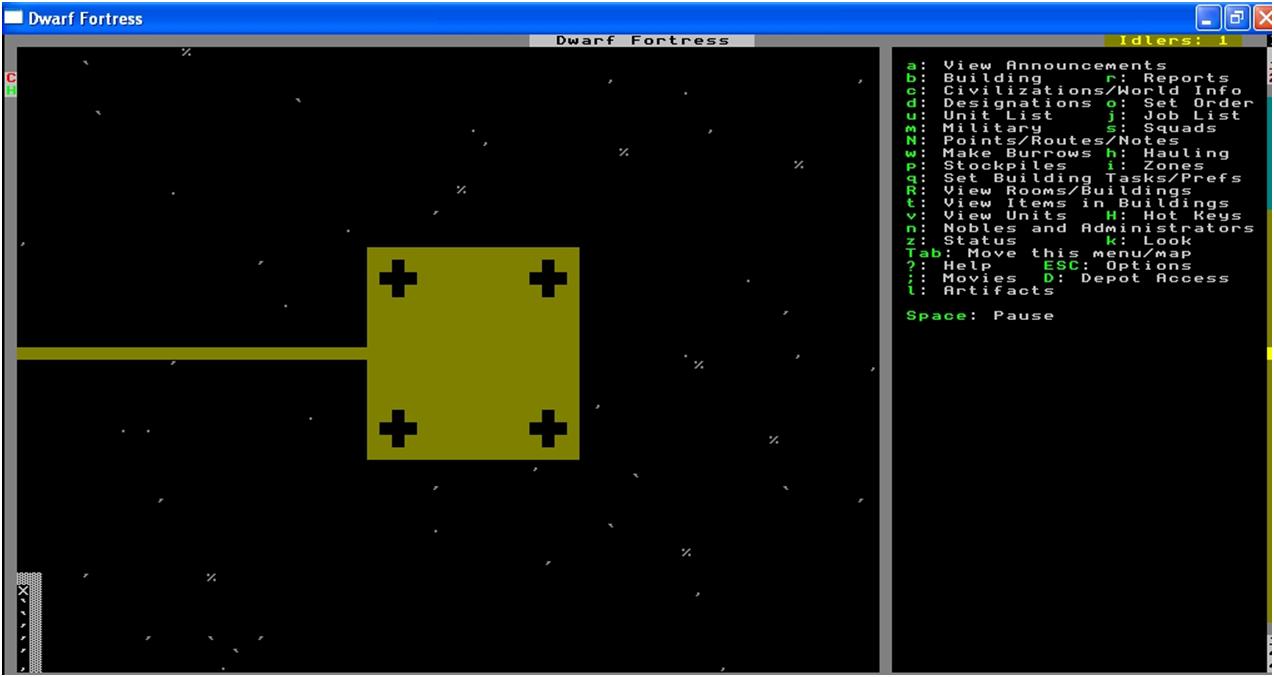Open the Hauling option
The width and height of the screenshot is (1274, 677).
(1167, 153)
